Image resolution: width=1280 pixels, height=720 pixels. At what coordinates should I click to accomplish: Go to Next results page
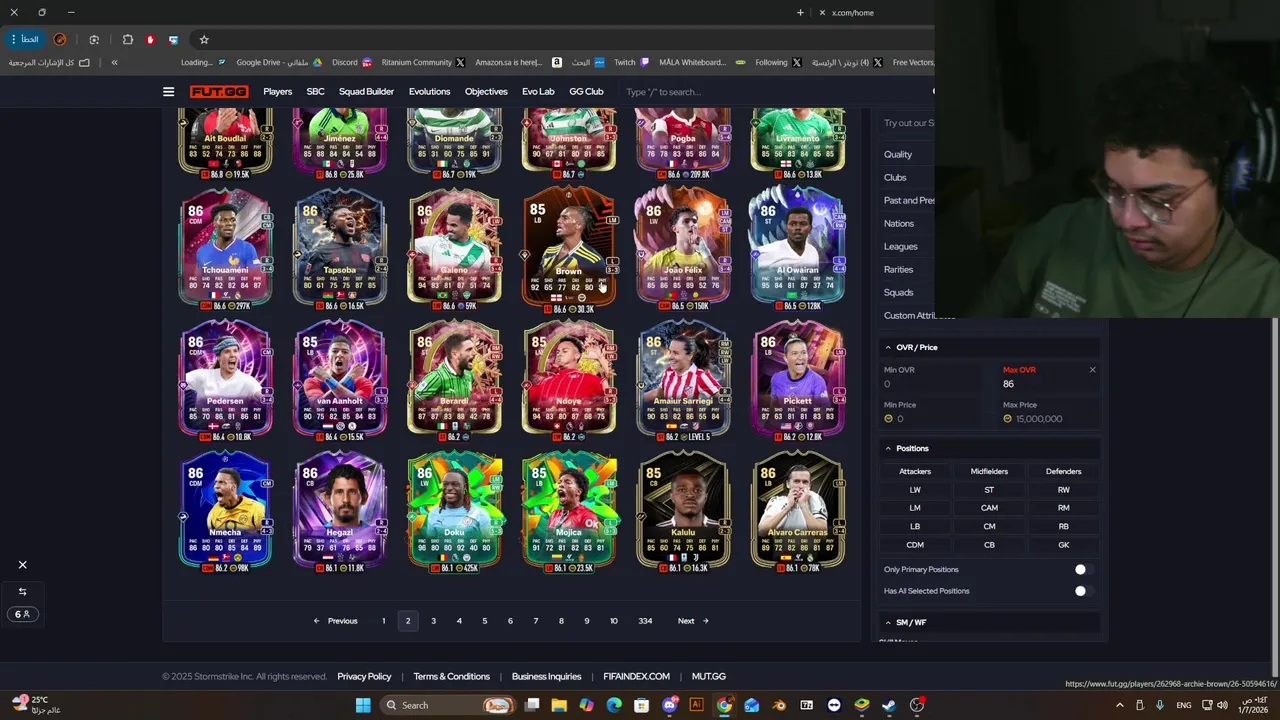pos(693,621)
